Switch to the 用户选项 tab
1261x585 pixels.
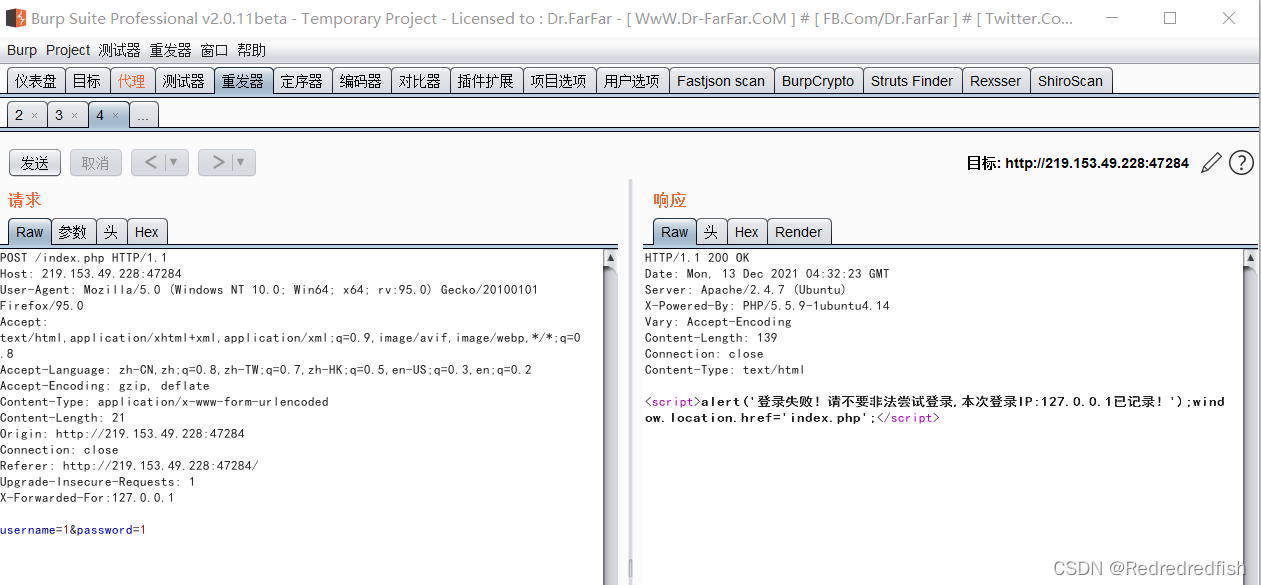point(632,81)
